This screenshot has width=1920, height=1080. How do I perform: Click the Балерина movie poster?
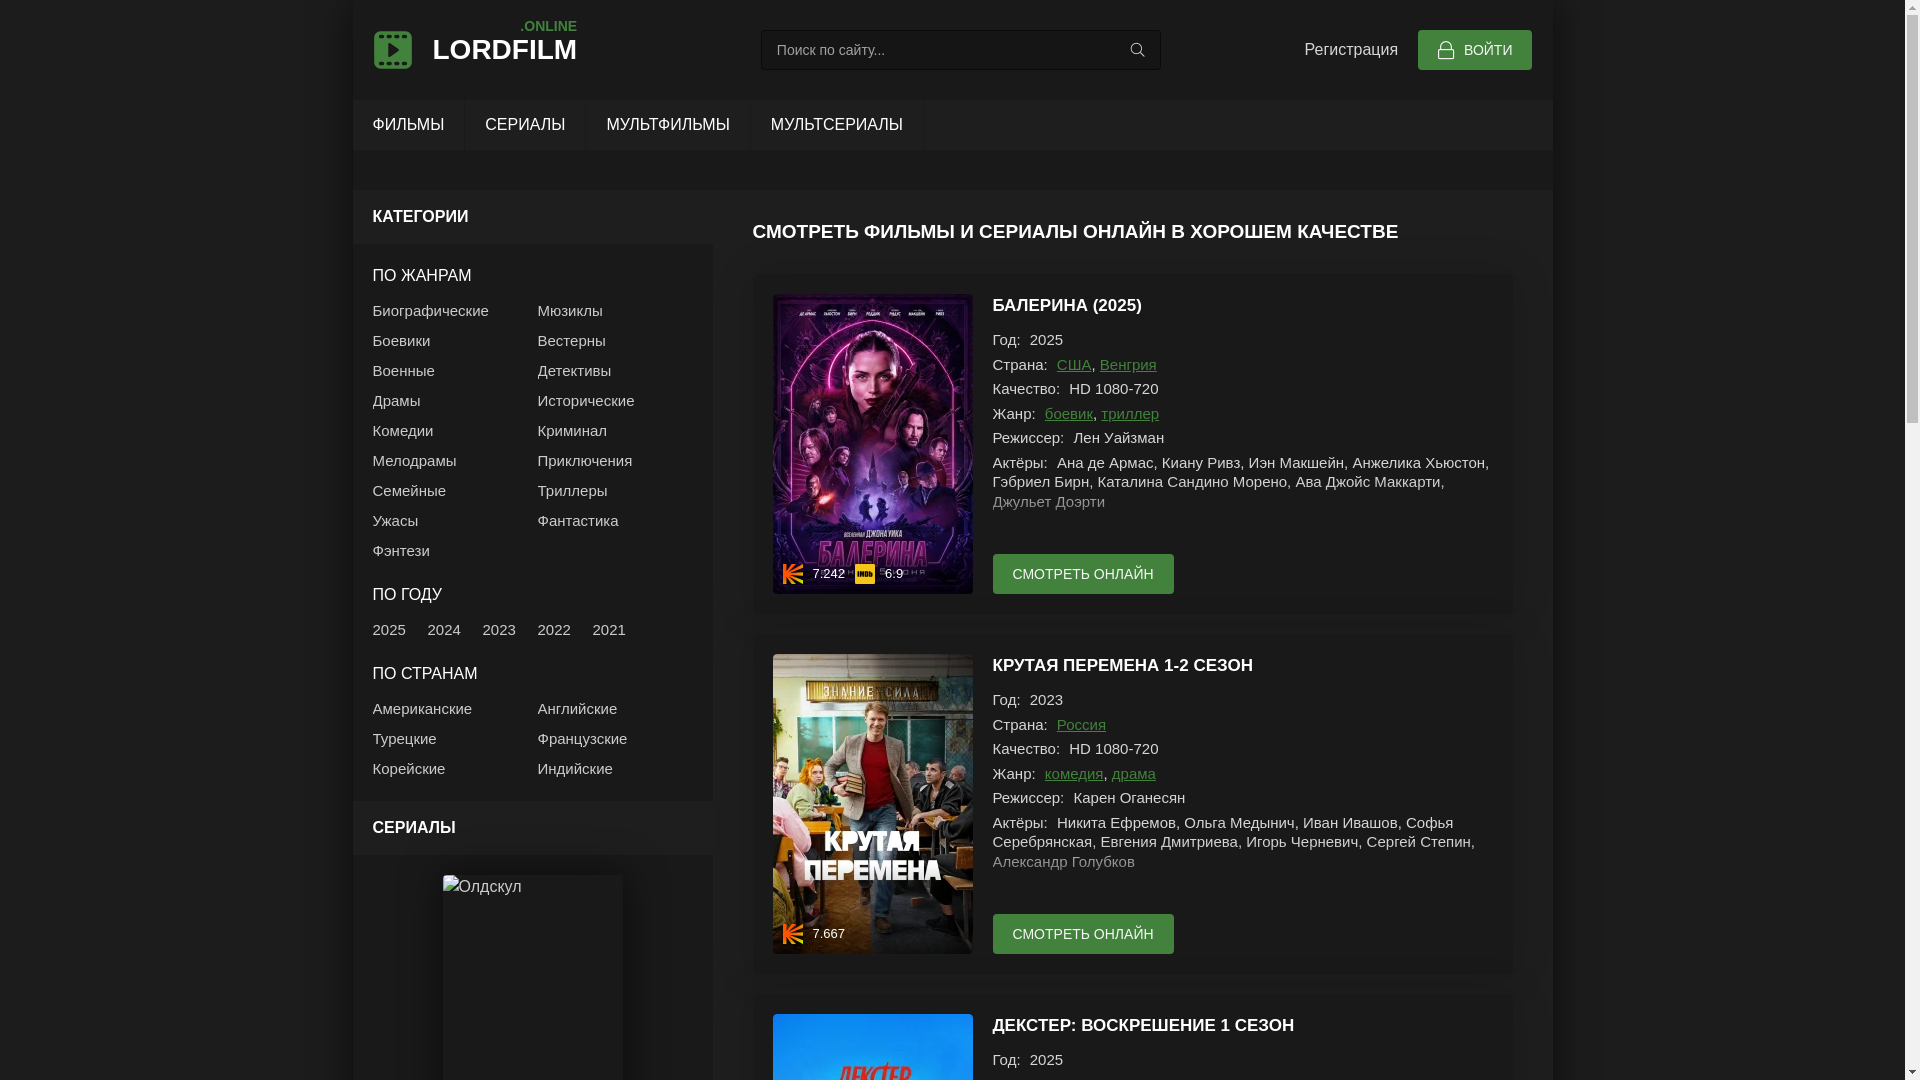coord(872,444)
